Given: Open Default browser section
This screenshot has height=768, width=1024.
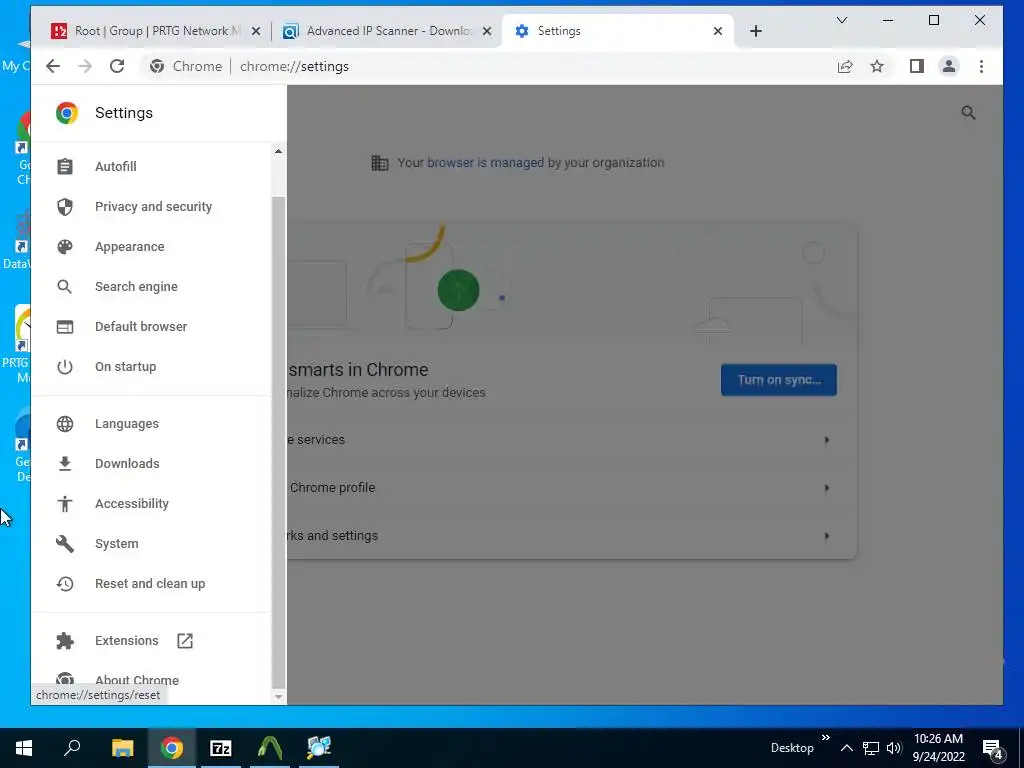Looking at the screenshot, I should point(141,327).
